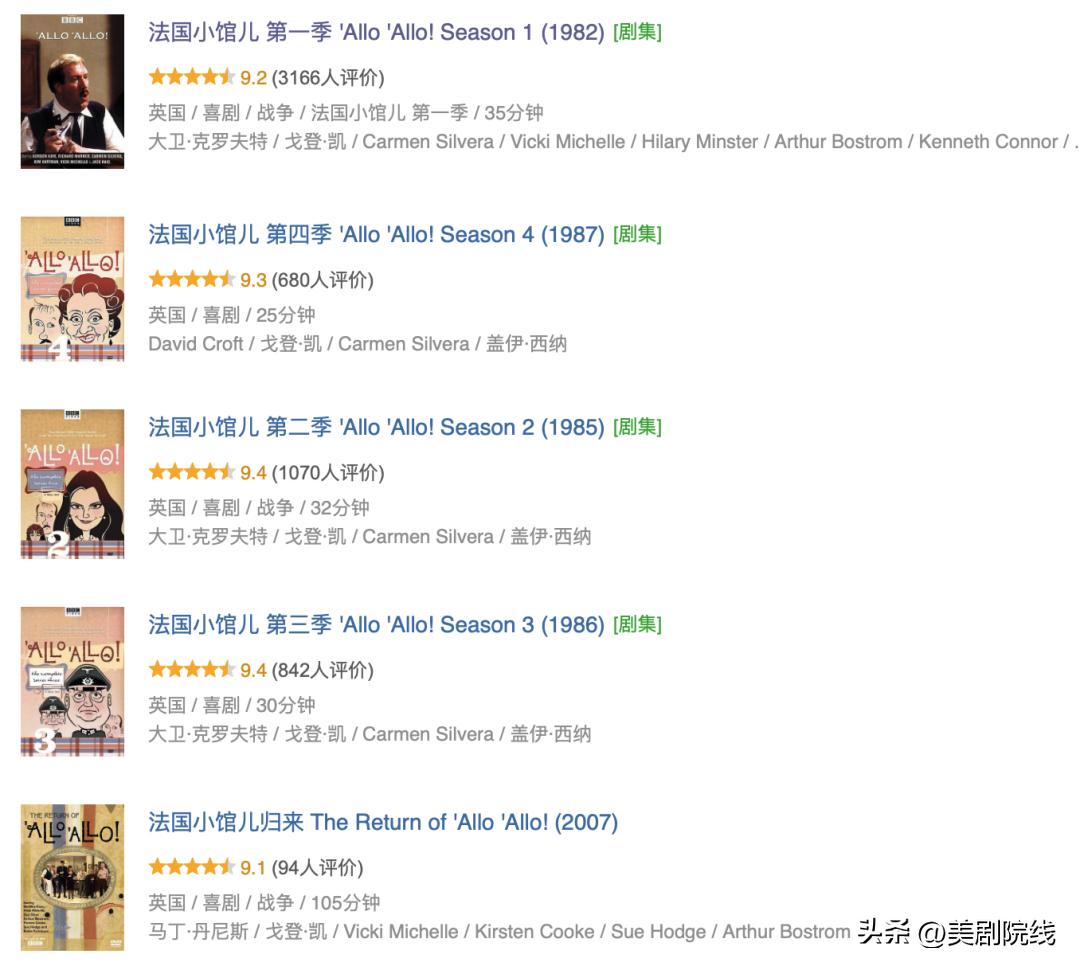1080x970 pixels.
Task: Click the Season 1 poster thumbnail
Action: pos(72,92)
